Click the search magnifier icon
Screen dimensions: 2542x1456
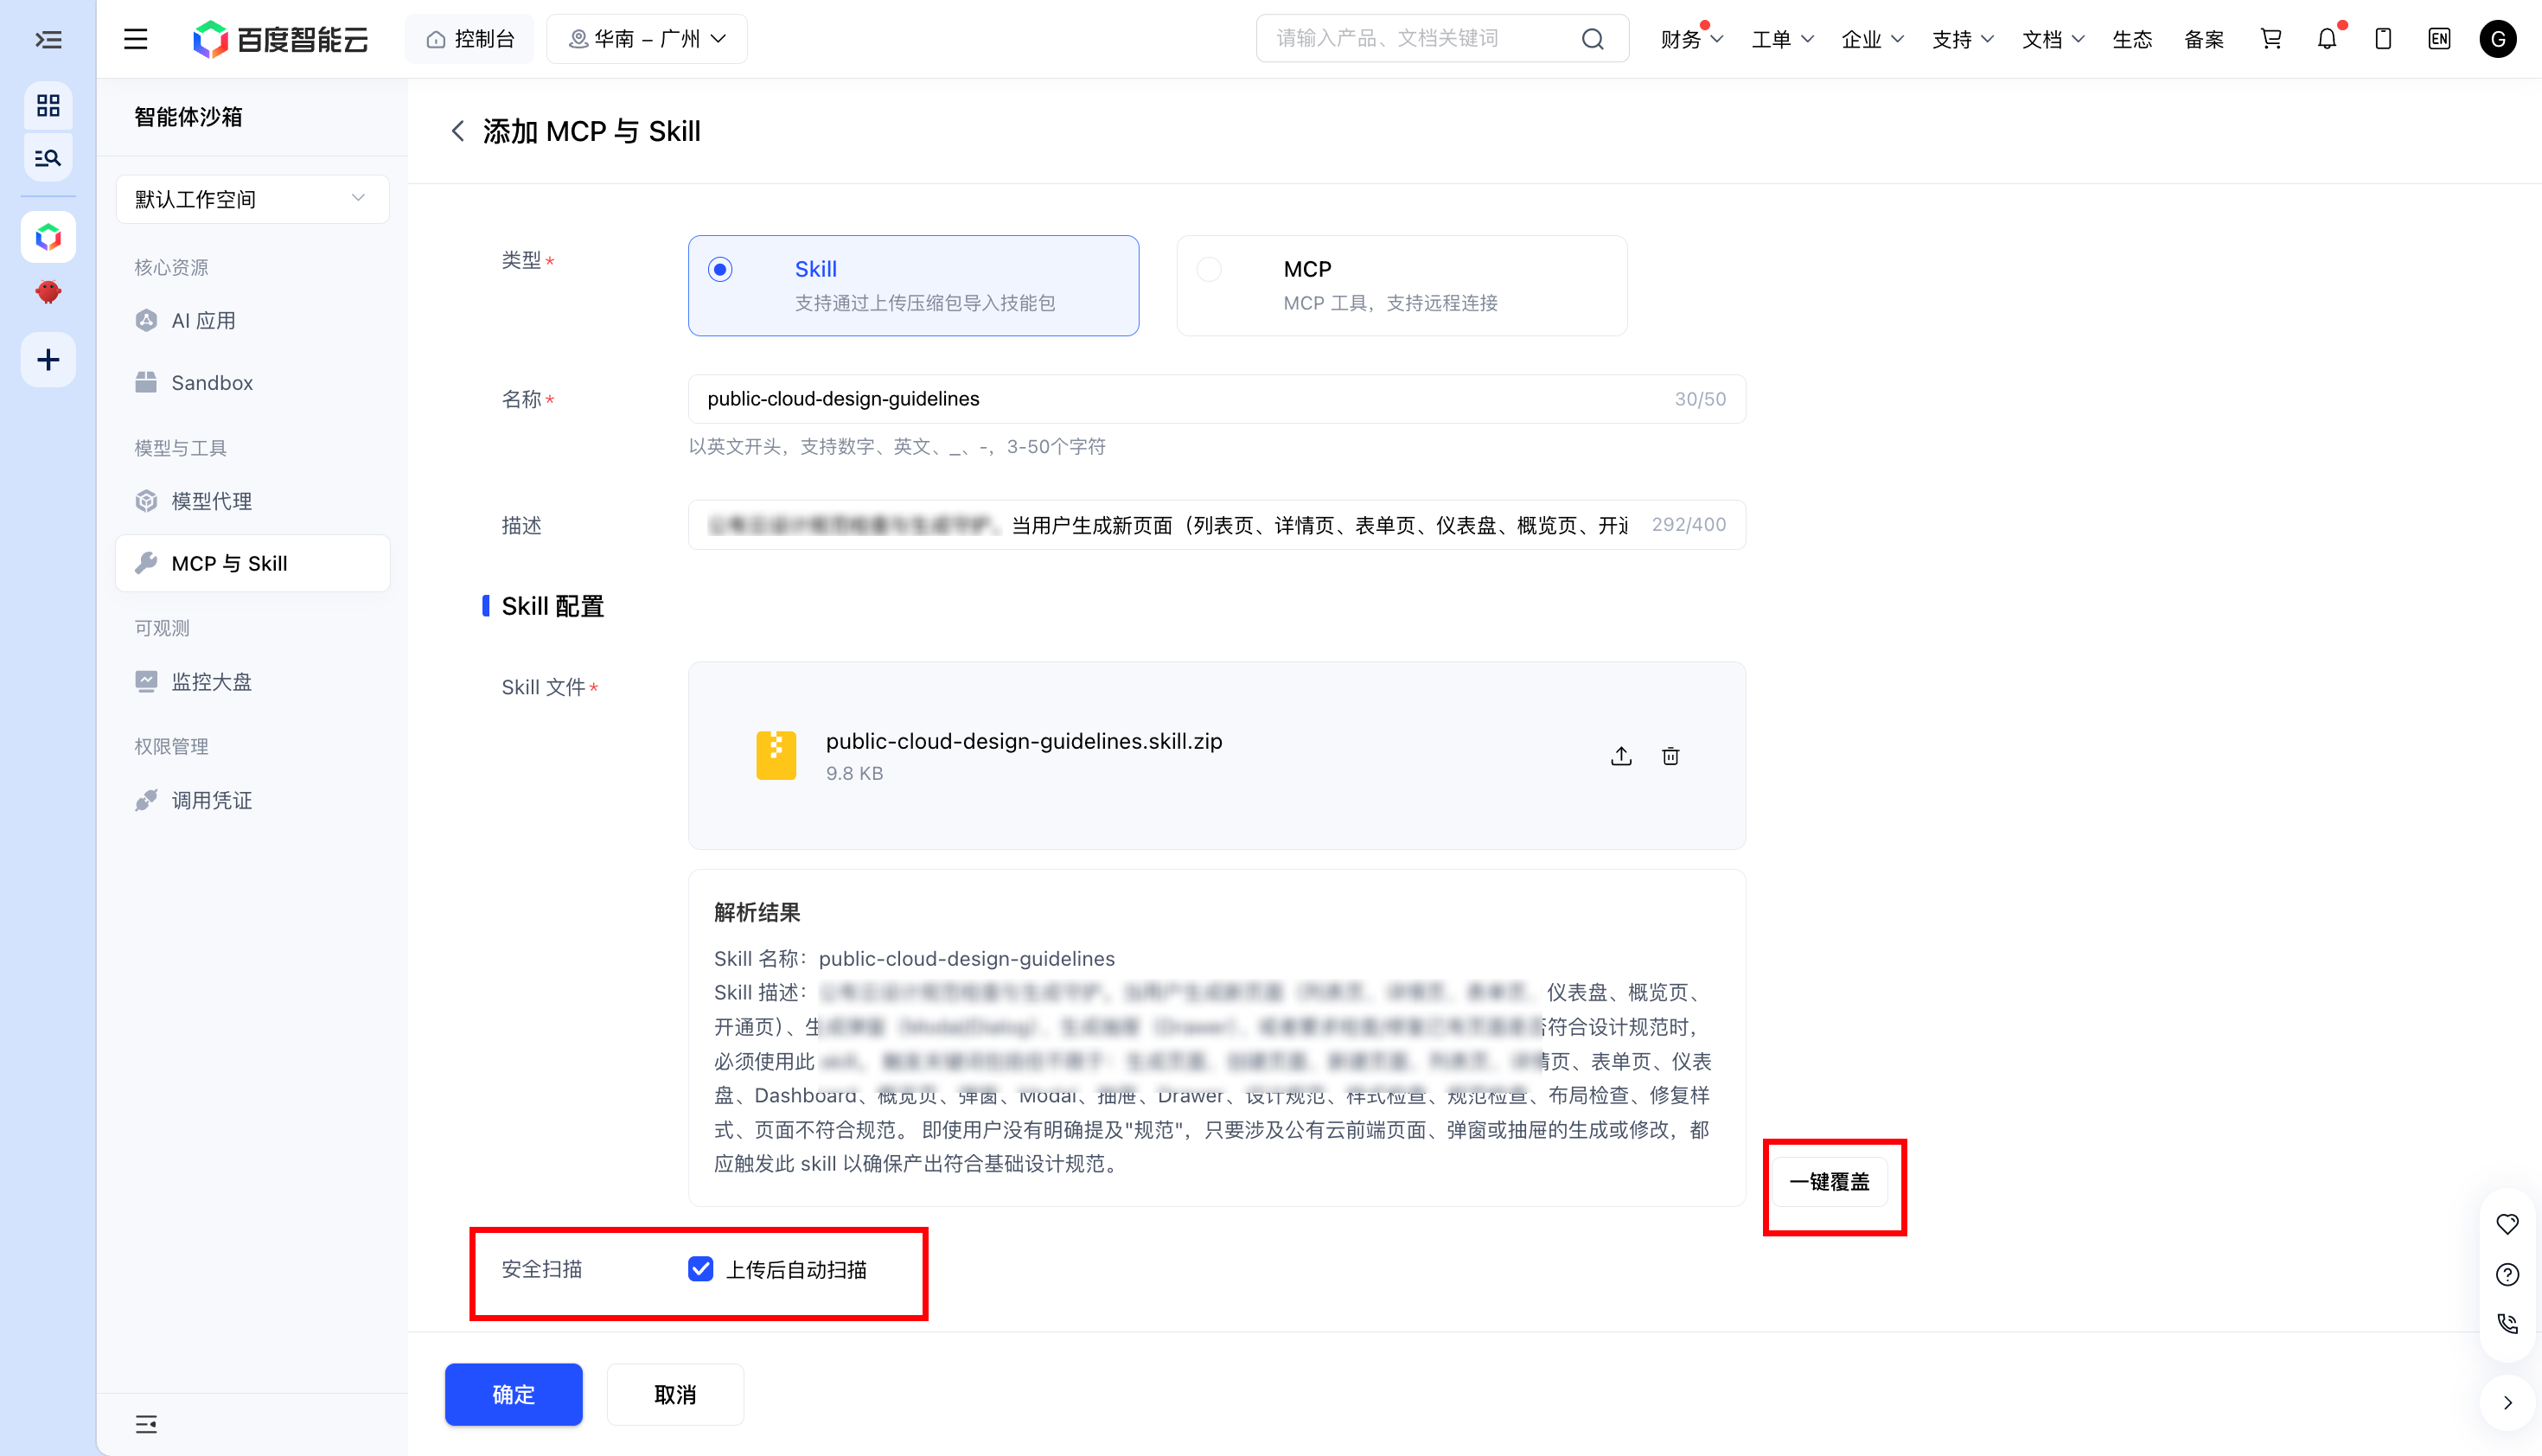point(1592,39)
